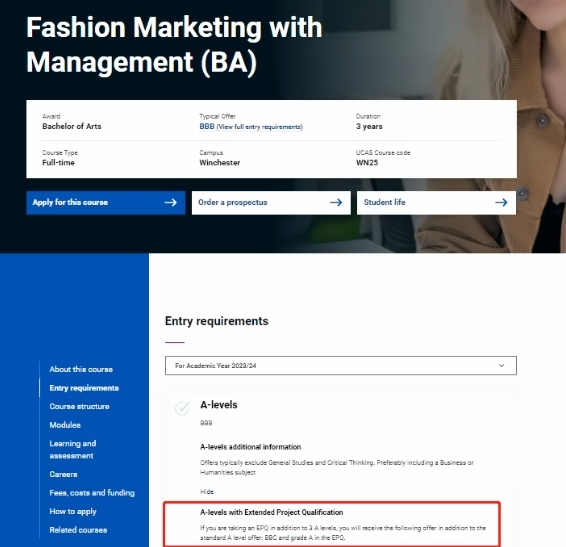Collapse A-levels info with Hide link

click(x=207, y=491)
